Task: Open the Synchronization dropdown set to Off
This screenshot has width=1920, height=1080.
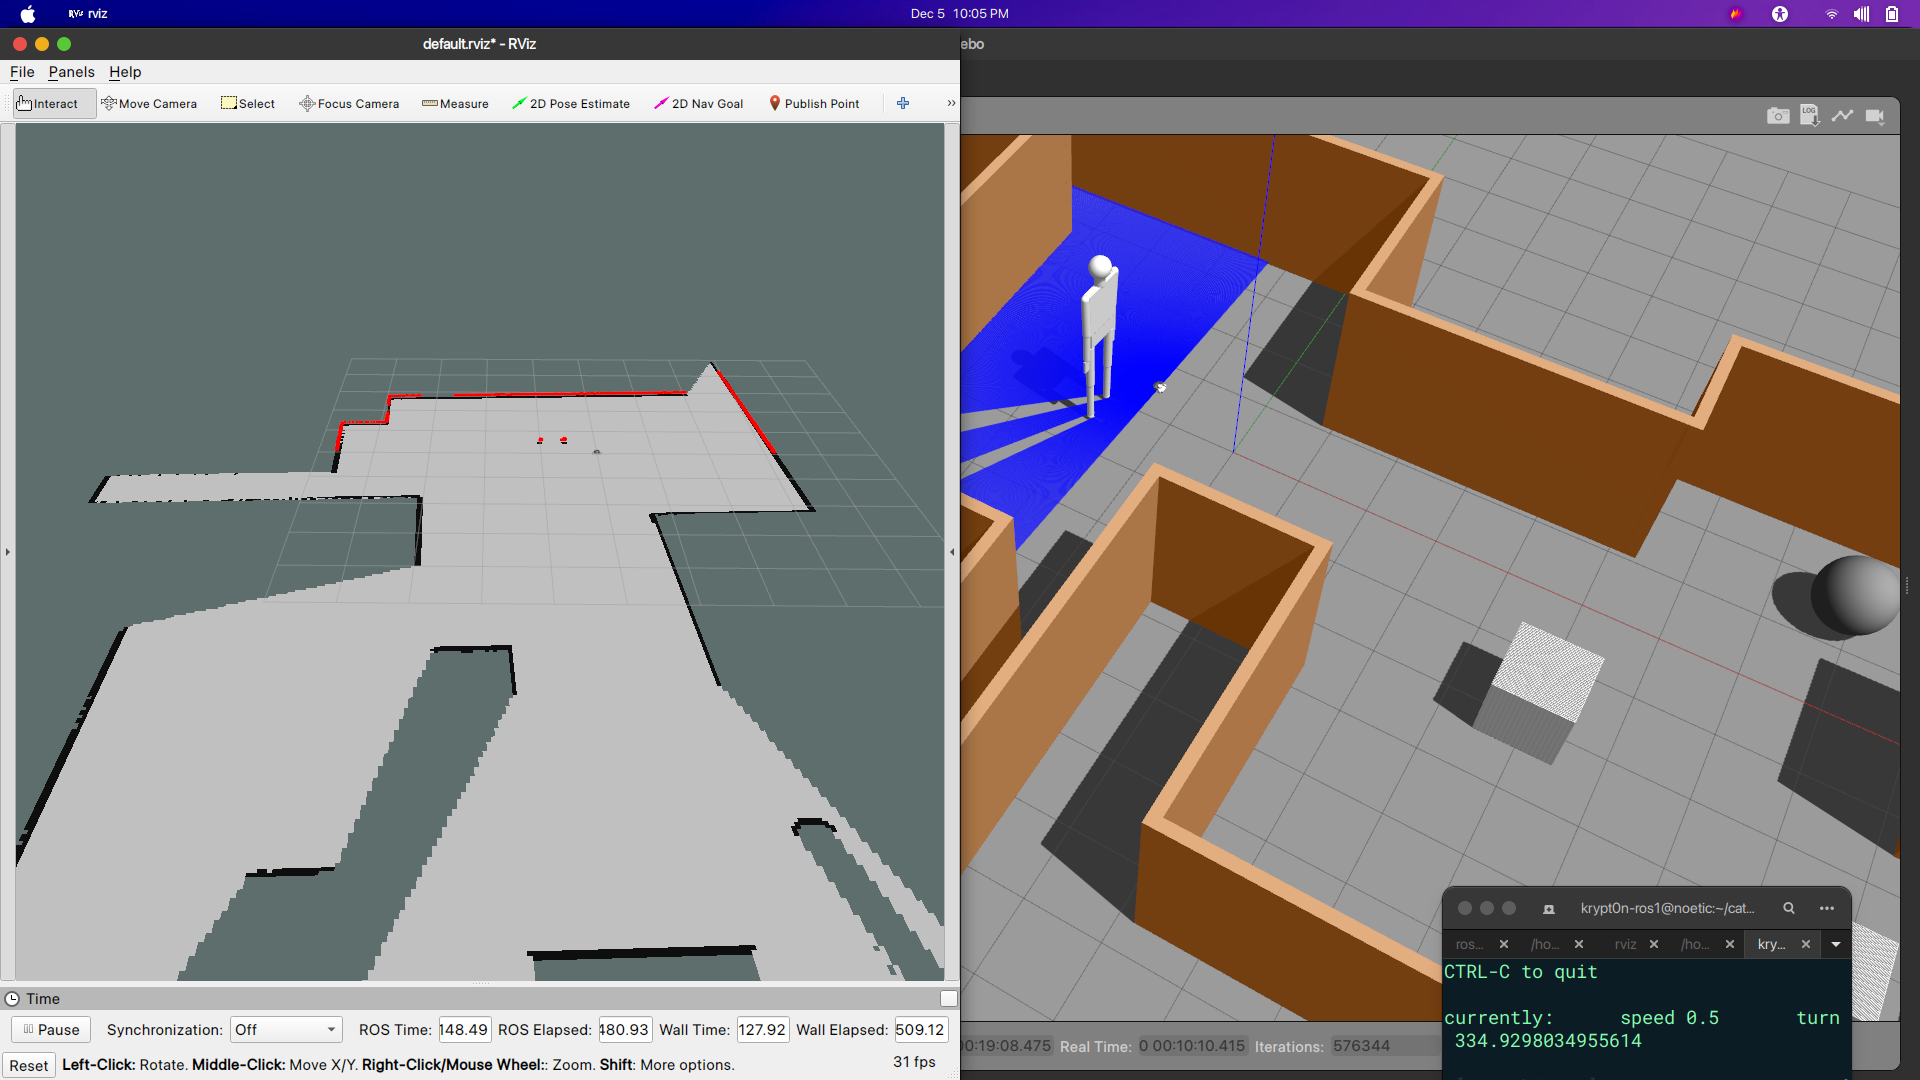Action: pyautogui.click(x=286, y=1030)
